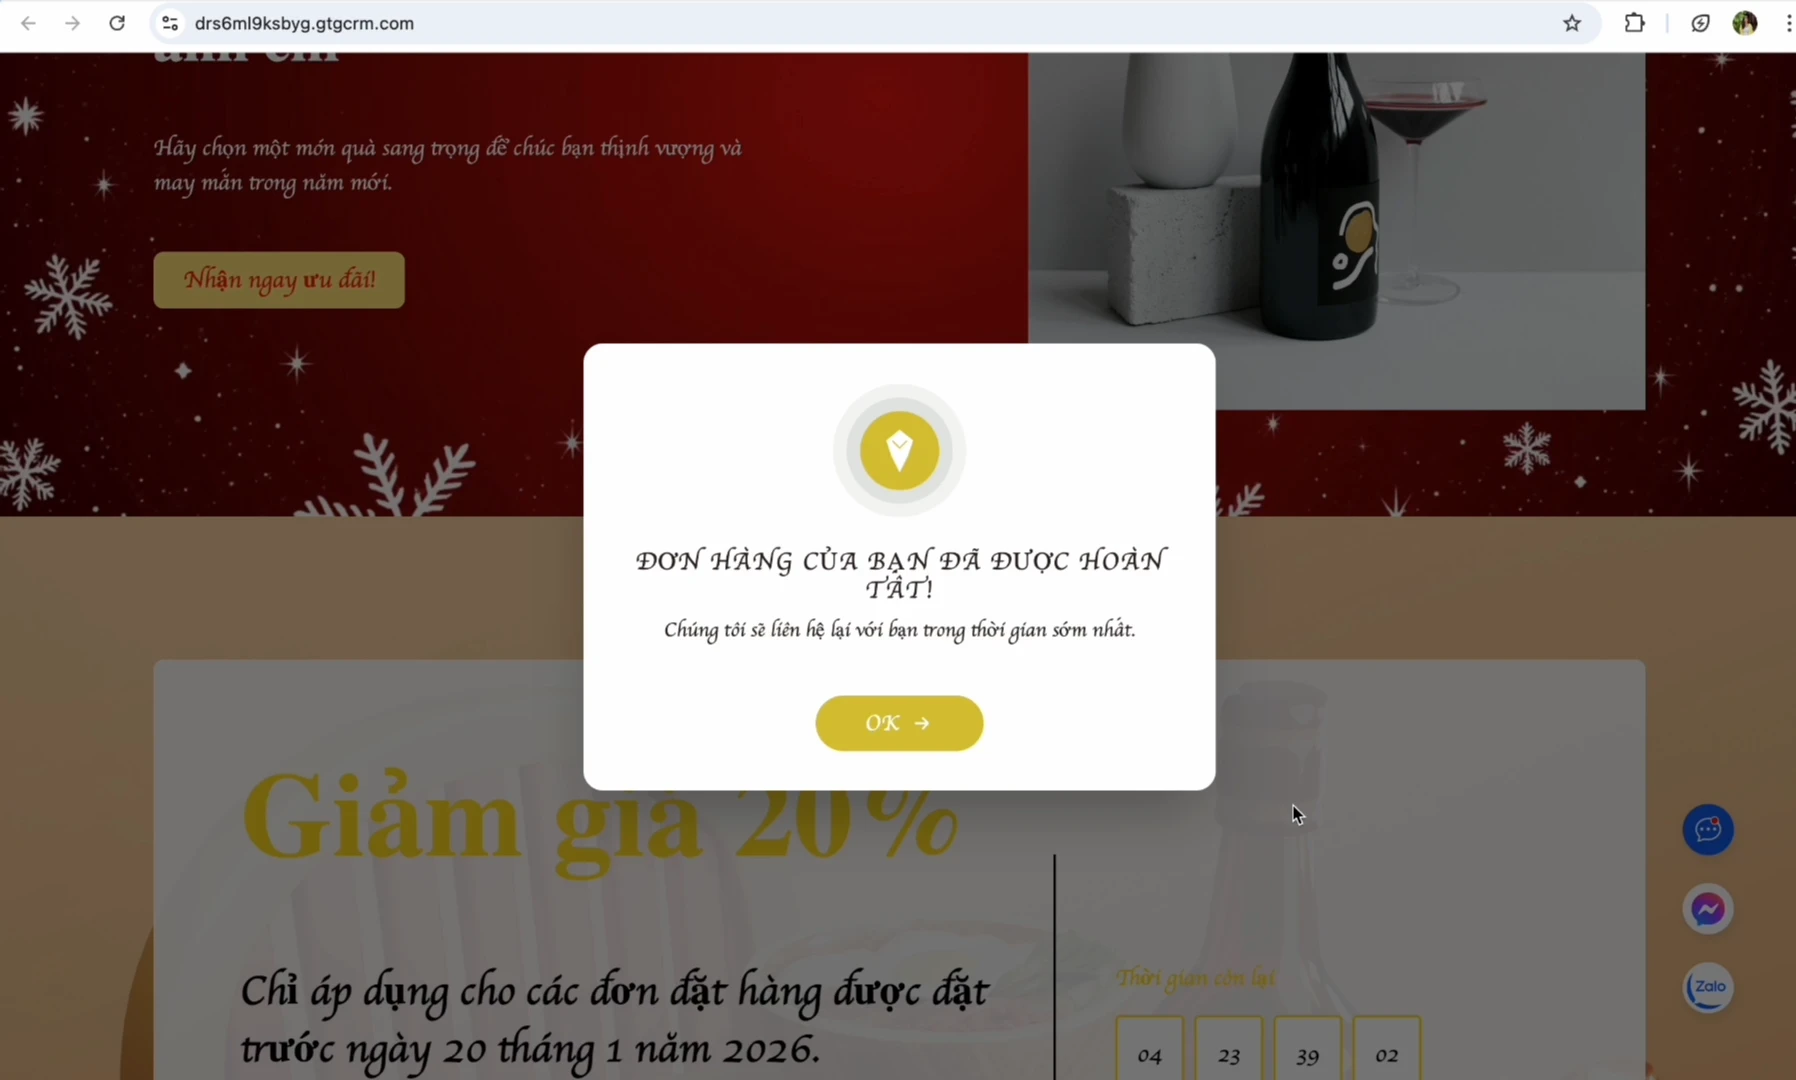Open the live chat bubble widget

point(1708,829)
